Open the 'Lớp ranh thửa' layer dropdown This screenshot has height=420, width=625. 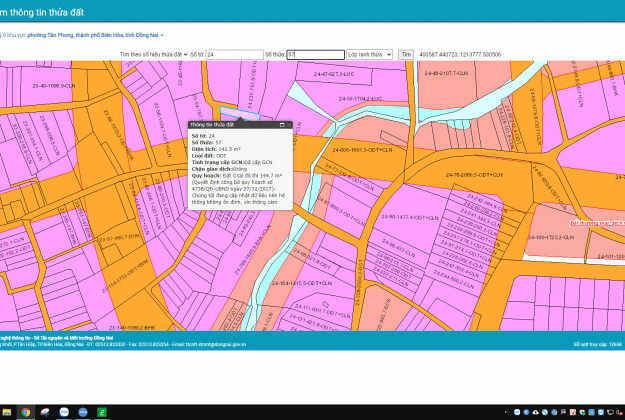coord(368,54)
